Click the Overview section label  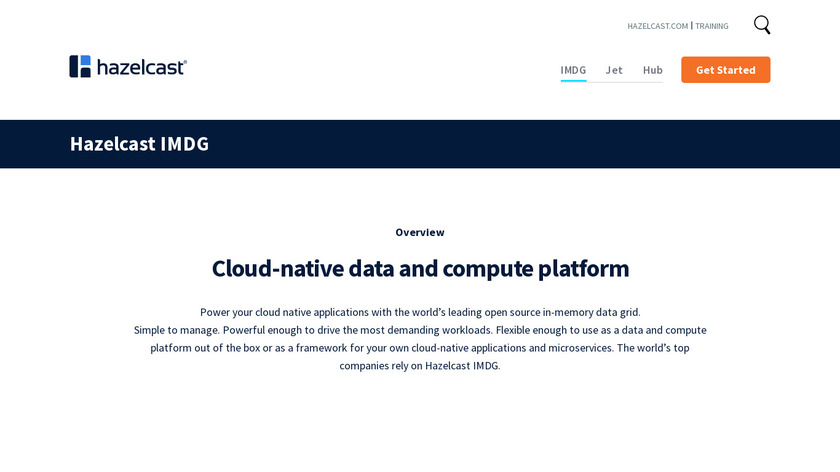click(x=420, y=232)
